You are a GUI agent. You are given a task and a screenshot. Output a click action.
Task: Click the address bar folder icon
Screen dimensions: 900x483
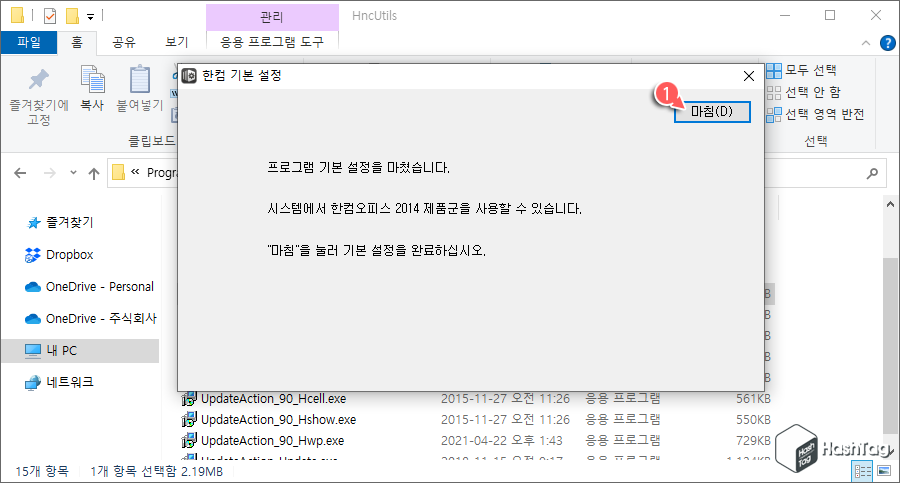coord(119,172)
